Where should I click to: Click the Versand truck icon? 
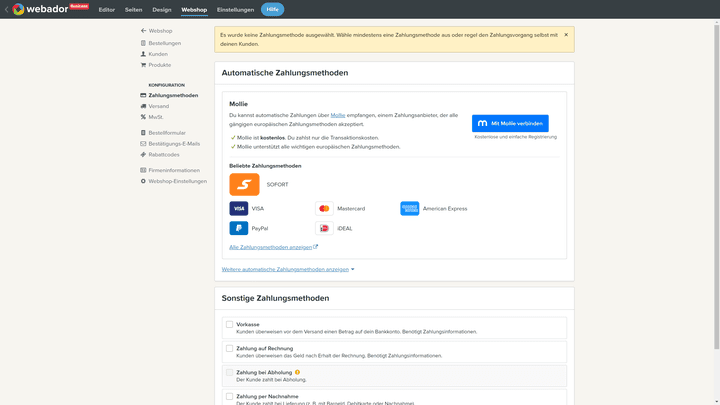click(143, 106)
